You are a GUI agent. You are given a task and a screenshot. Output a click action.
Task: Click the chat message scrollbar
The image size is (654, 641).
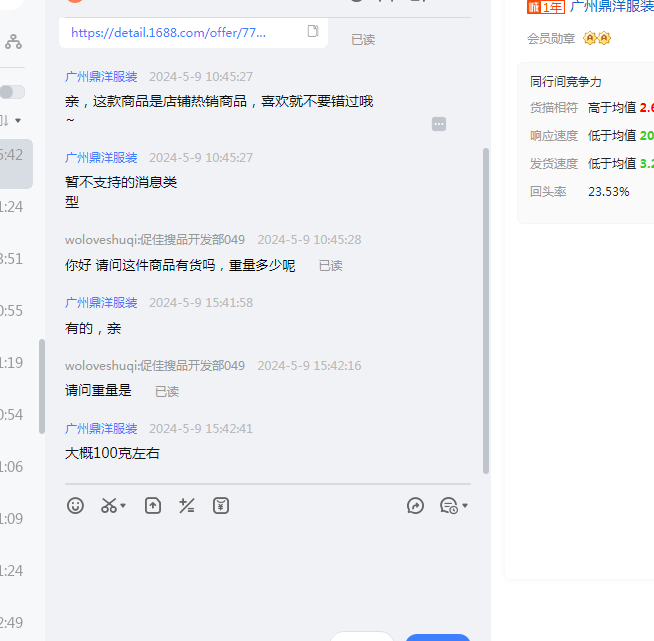click(486, 310)
